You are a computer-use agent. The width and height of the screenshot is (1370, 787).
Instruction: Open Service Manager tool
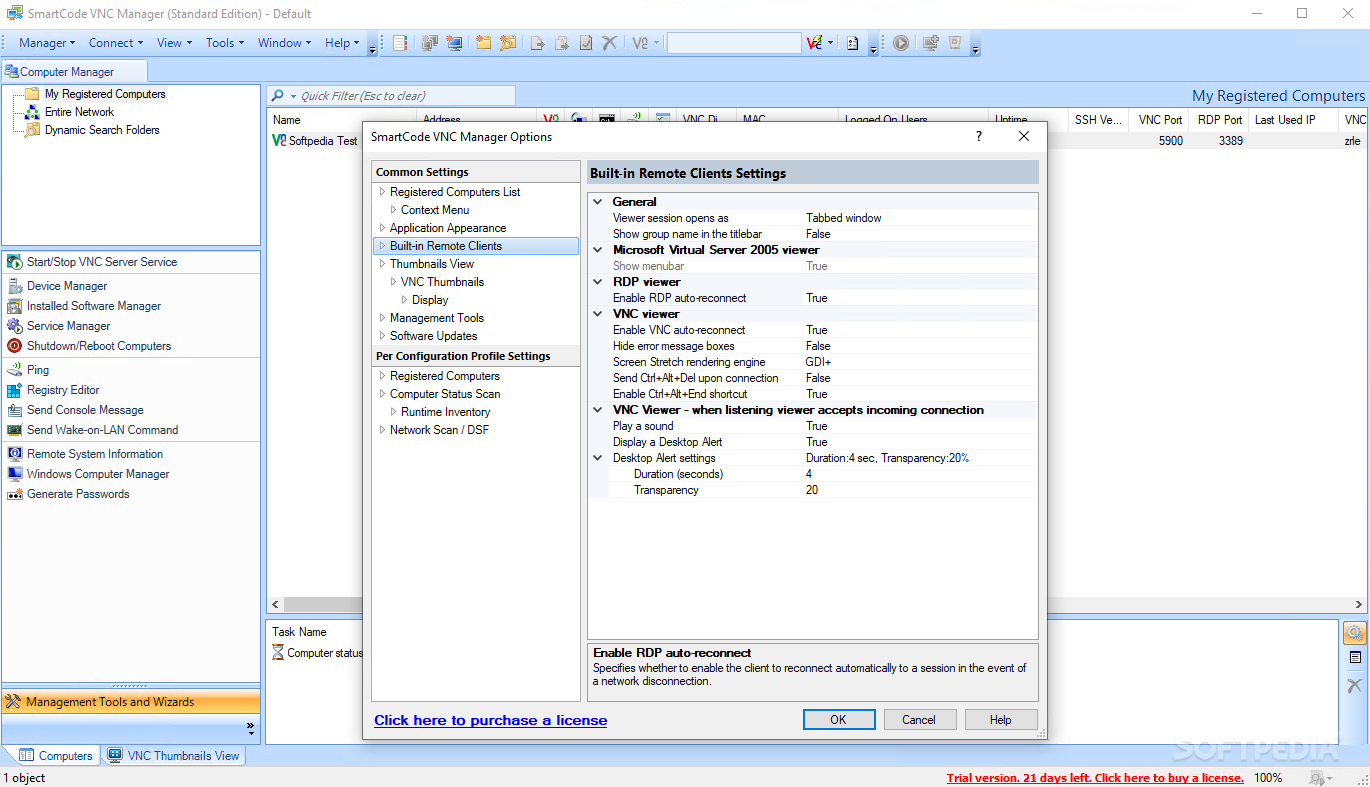60,326
